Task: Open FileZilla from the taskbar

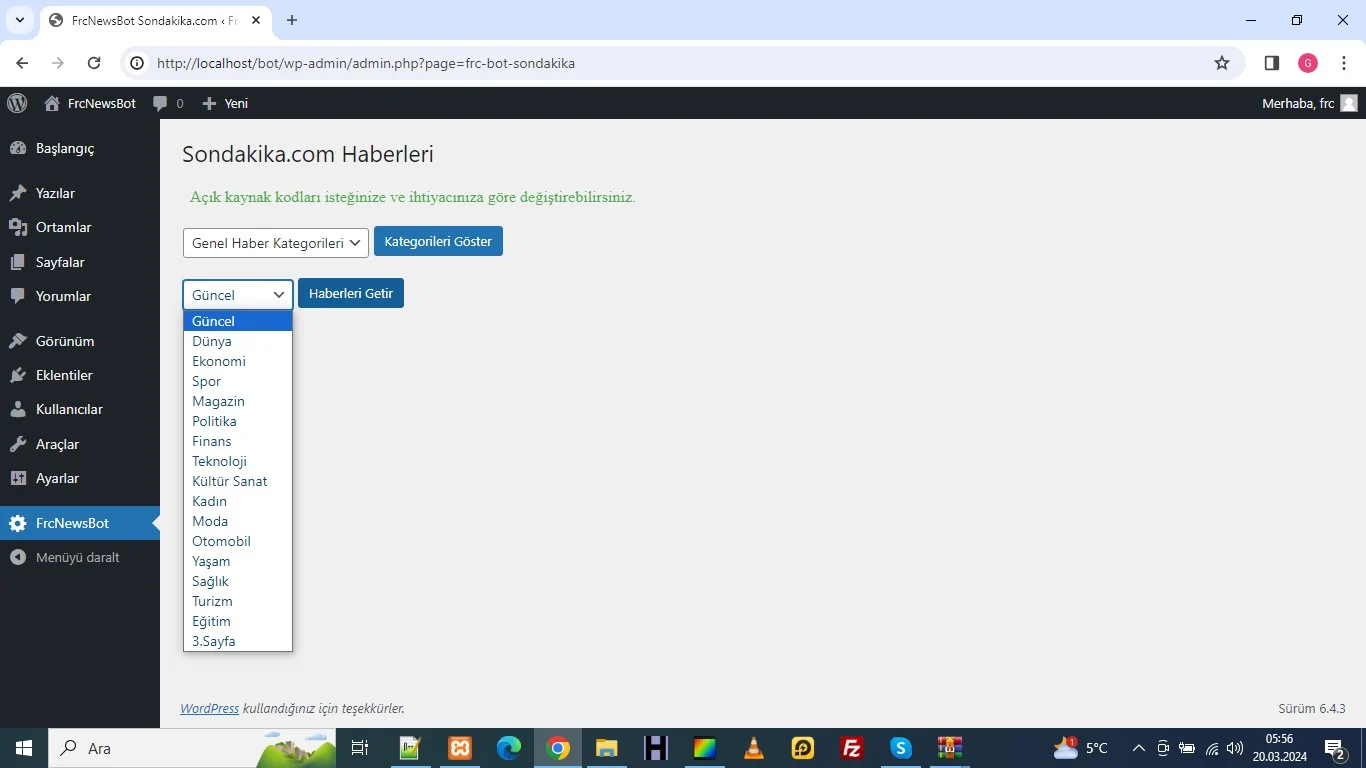Action: (852, 748)
